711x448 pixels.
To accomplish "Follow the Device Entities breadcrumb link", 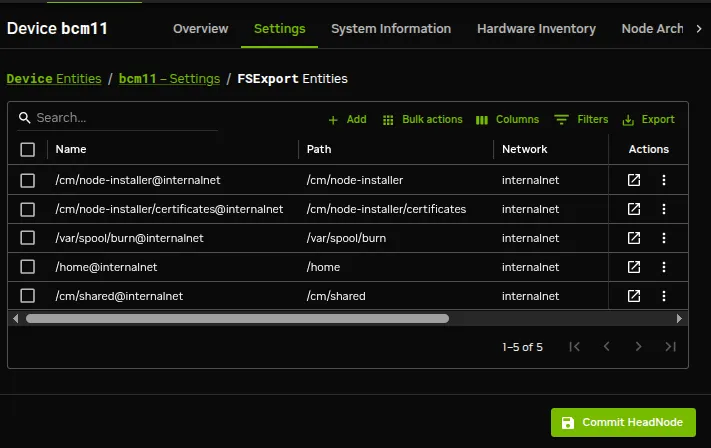I will click(x=54, y=78).
